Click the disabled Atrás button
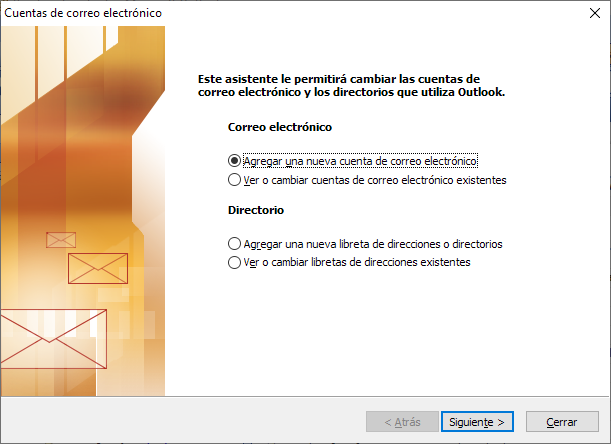The image size is (611, 444). [x=402, y=422]
